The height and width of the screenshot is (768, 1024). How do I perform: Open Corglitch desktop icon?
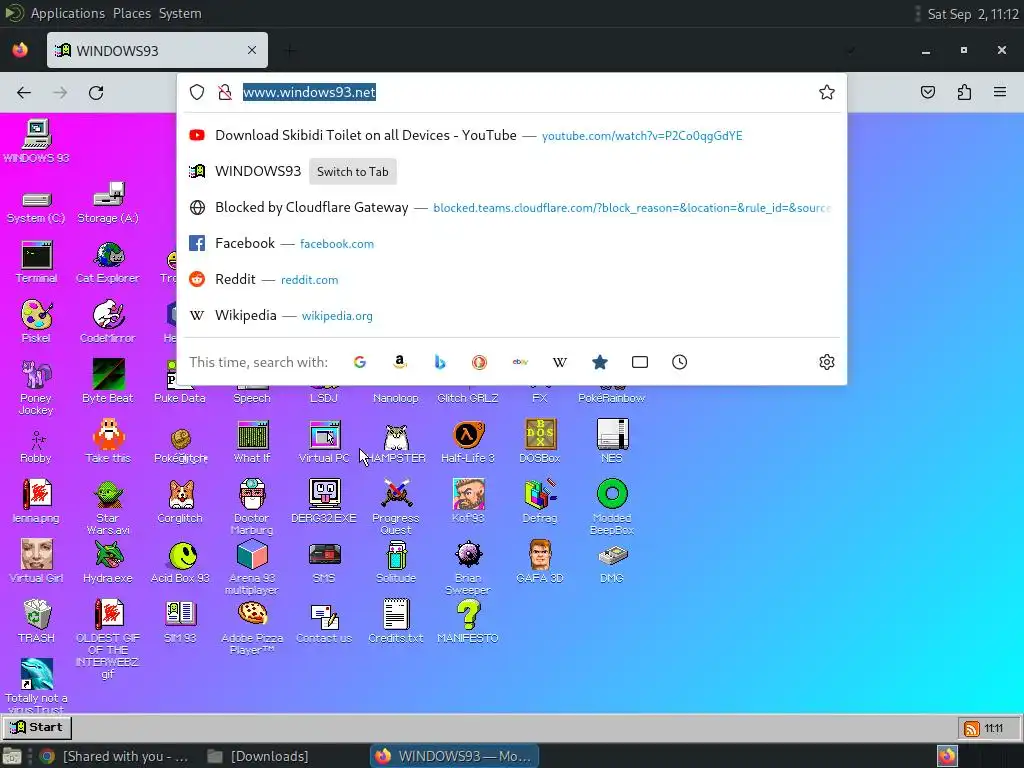[180, 502]
